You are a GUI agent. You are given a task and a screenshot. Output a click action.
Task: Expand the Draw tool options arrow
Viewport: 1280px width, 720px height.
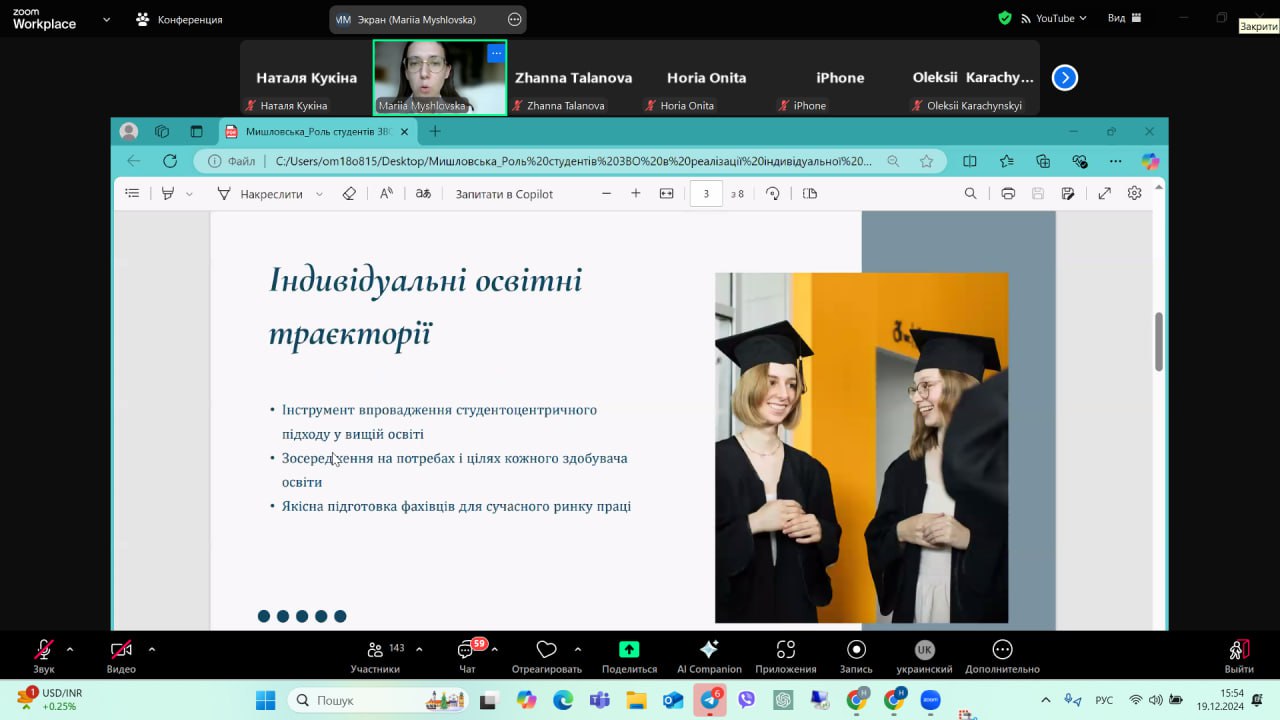point(319,194)
